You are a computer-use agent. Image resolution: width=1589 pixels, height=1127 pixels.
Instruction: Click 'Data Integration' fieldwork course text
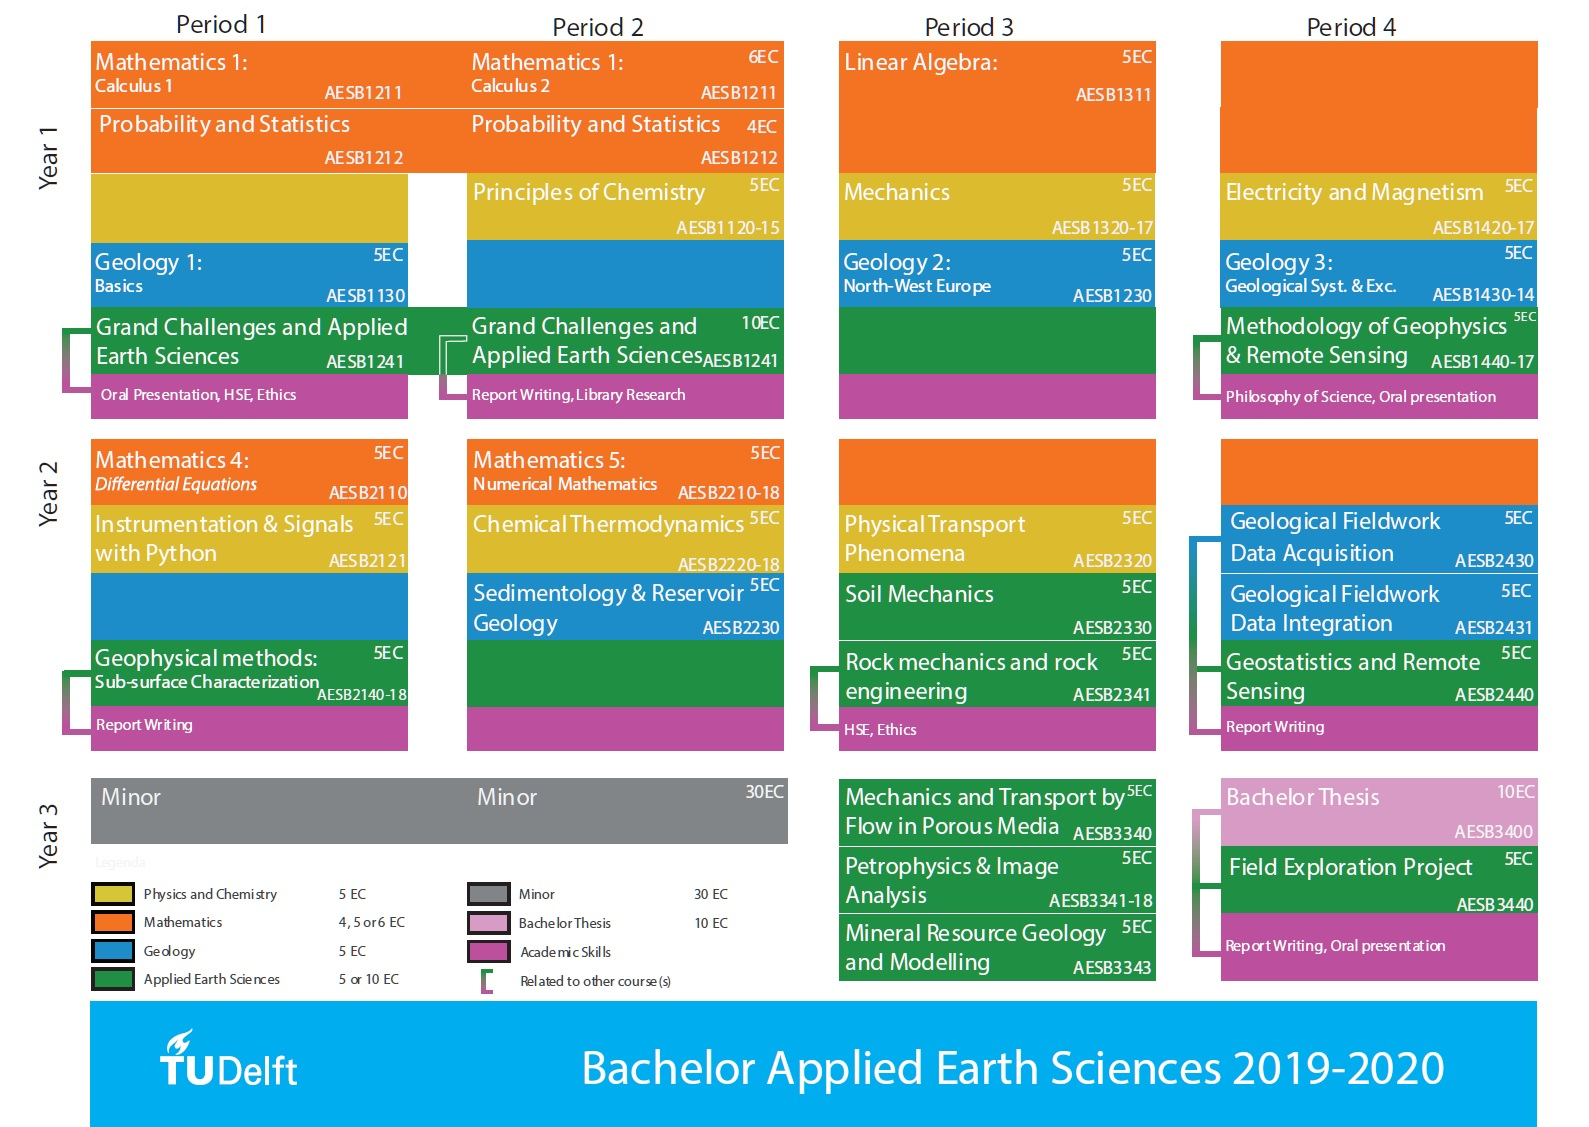tap(1311, 623)
